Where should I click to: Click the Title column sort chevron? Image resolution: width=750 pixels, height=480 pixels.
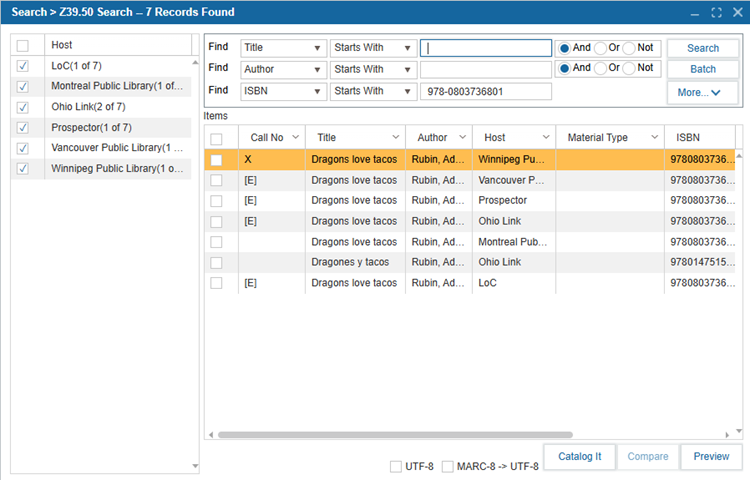(393, 138)
